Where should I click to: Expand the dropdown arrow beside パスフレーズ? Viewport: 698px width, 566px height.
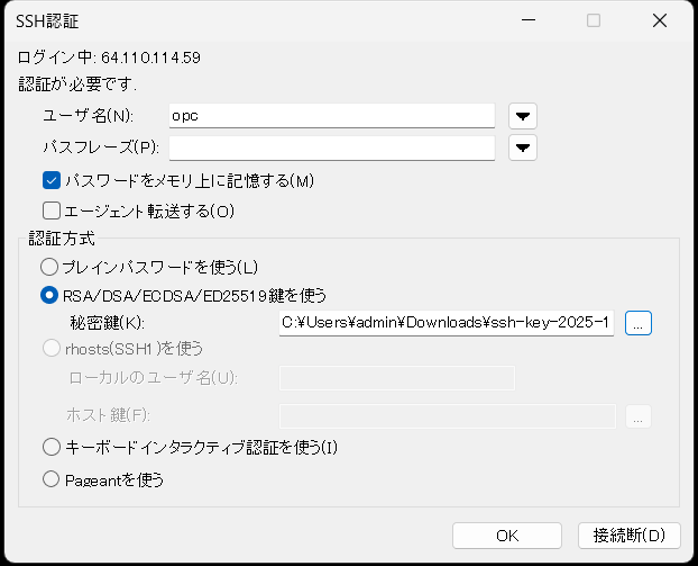click(x=522, y=148)
